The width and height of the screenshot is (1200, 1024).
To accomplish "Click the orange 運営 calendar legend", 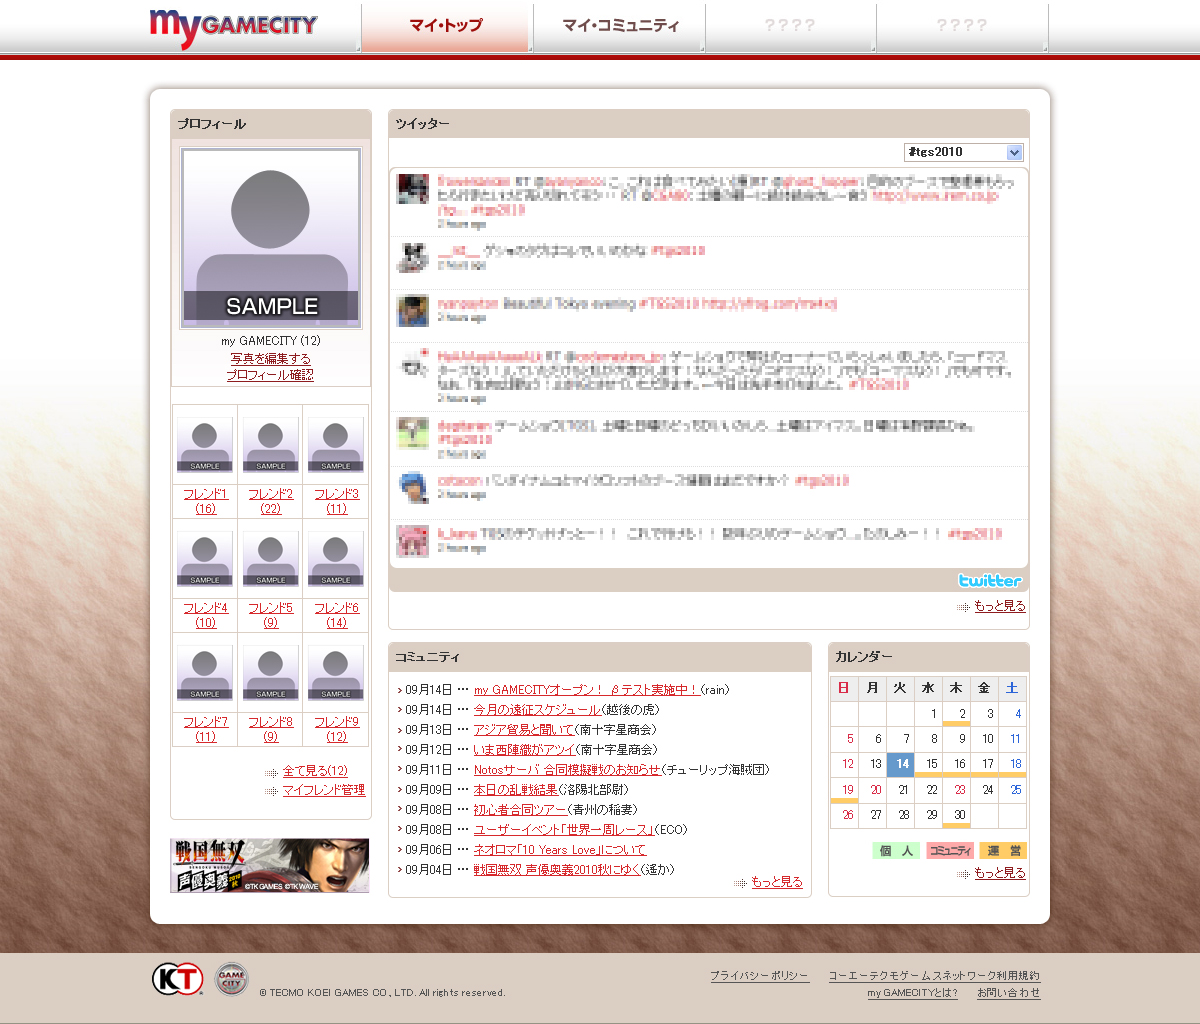I will [x=1003, y=851].
